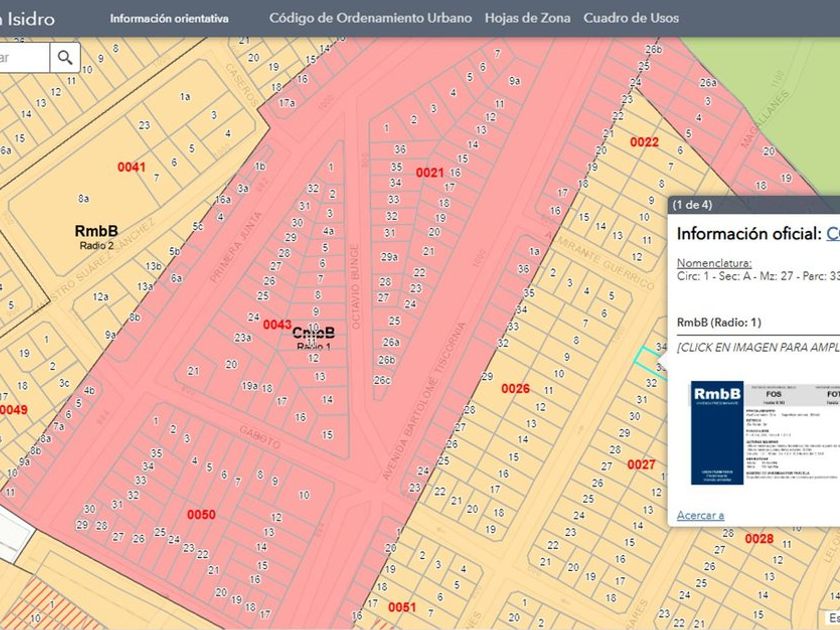Screen dimensions: 840x630
Task: Click the 'RmbB Radio 2' zone label
Action: point(96,236)
